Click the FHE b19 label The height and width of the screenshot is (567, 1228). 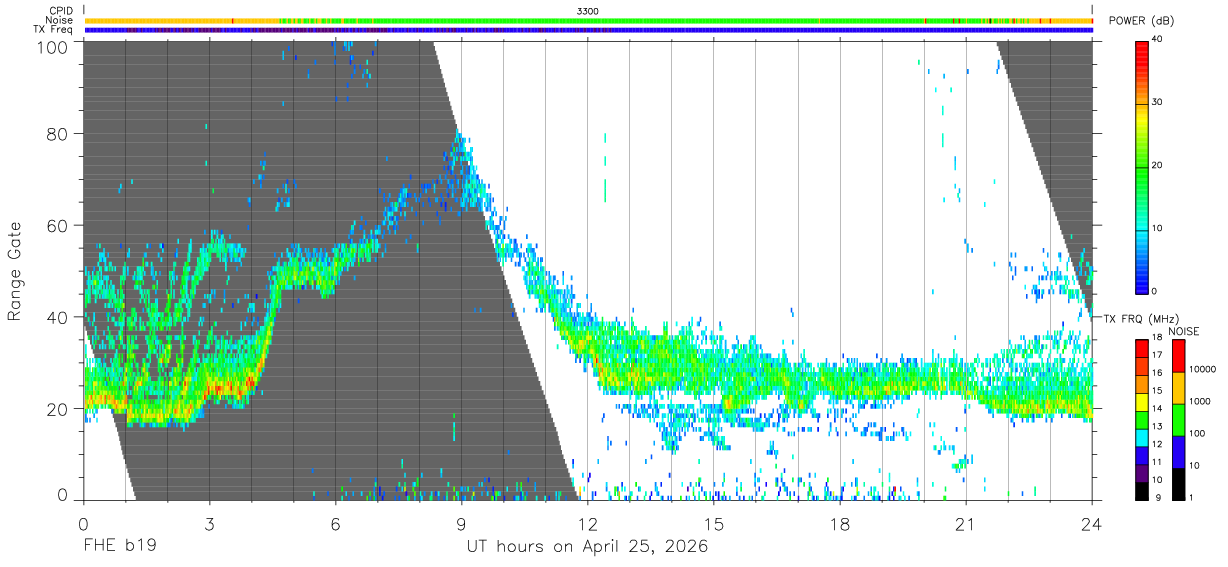119,547
